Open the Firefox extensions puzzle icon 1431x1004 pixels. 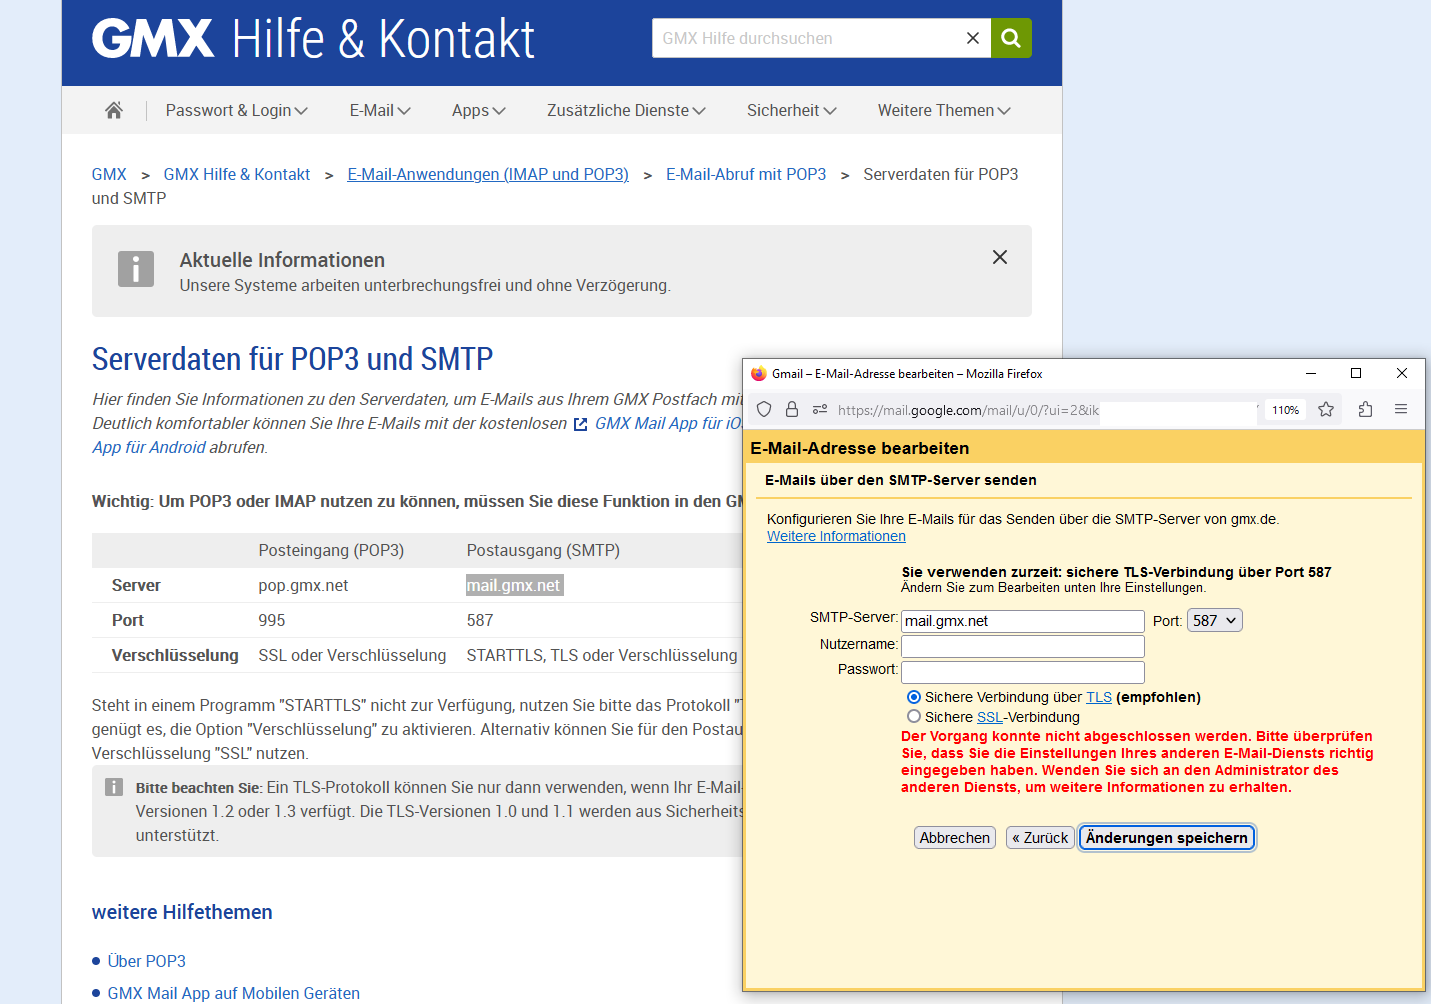tap(1365, 409)
